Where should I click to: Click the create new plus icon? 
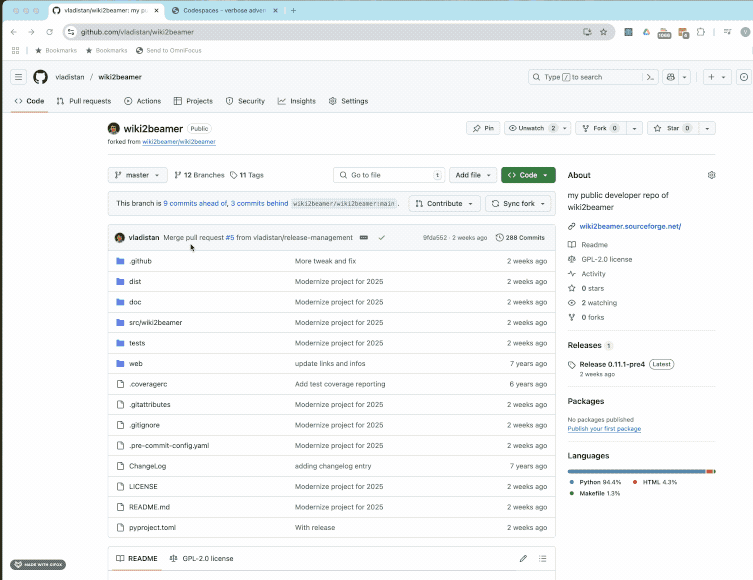[711, 77]
